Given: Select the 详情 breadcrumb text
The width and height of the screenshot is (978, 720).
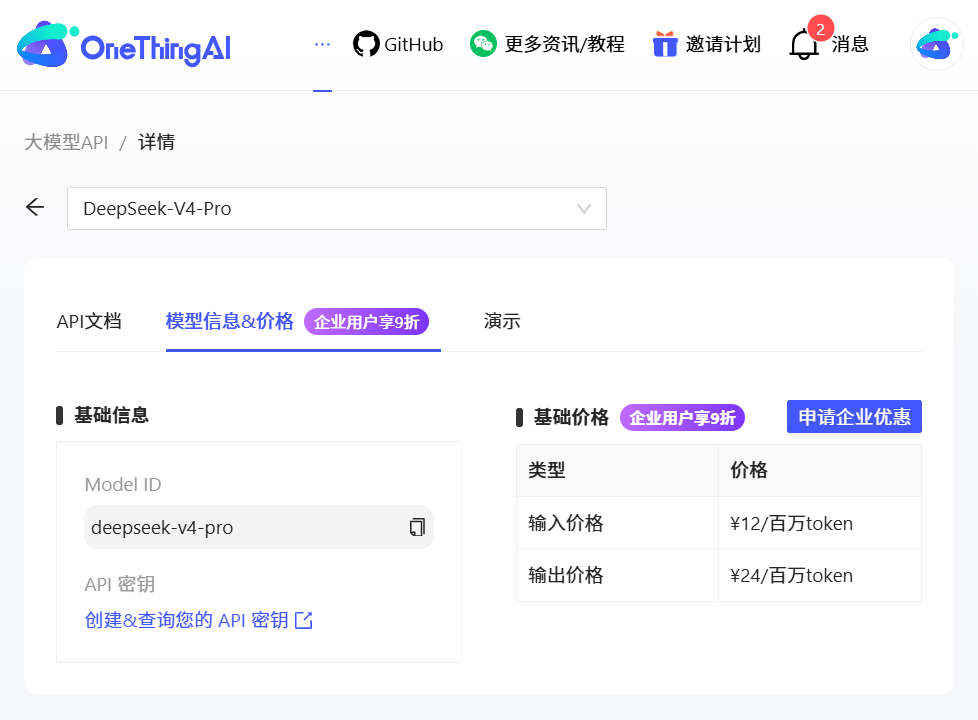Looking at the screenshot, I should pos(157,142).
